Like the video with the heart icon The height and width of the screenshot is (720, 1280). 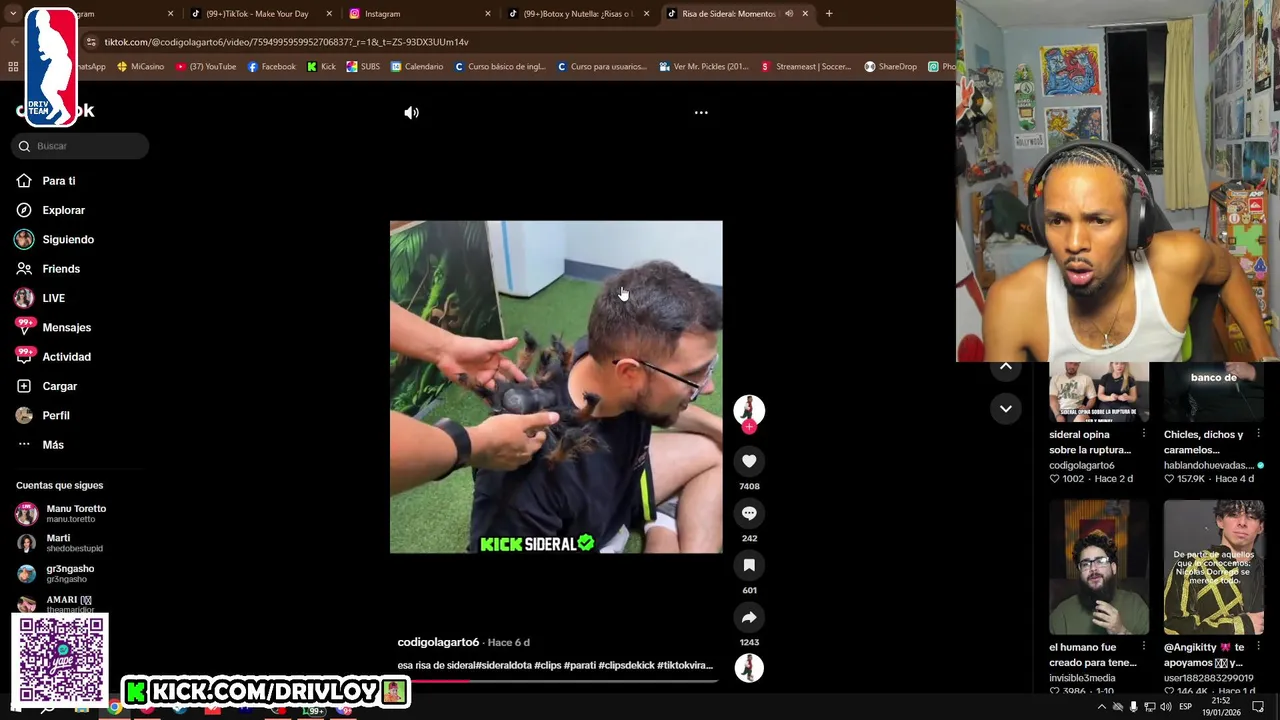[x=749, y=461]
